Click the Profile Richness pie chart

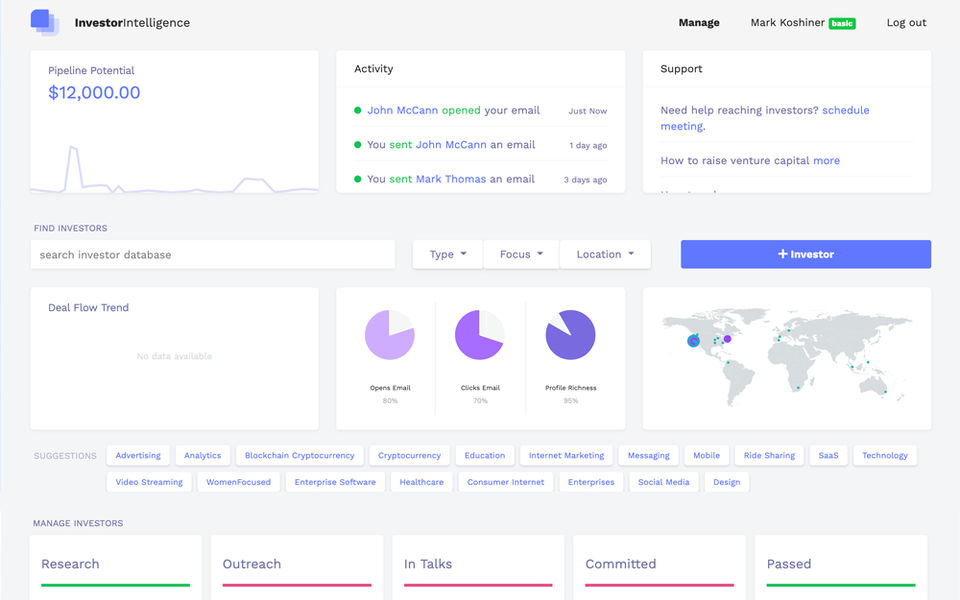pyautogui.click(x=570, y=334)
